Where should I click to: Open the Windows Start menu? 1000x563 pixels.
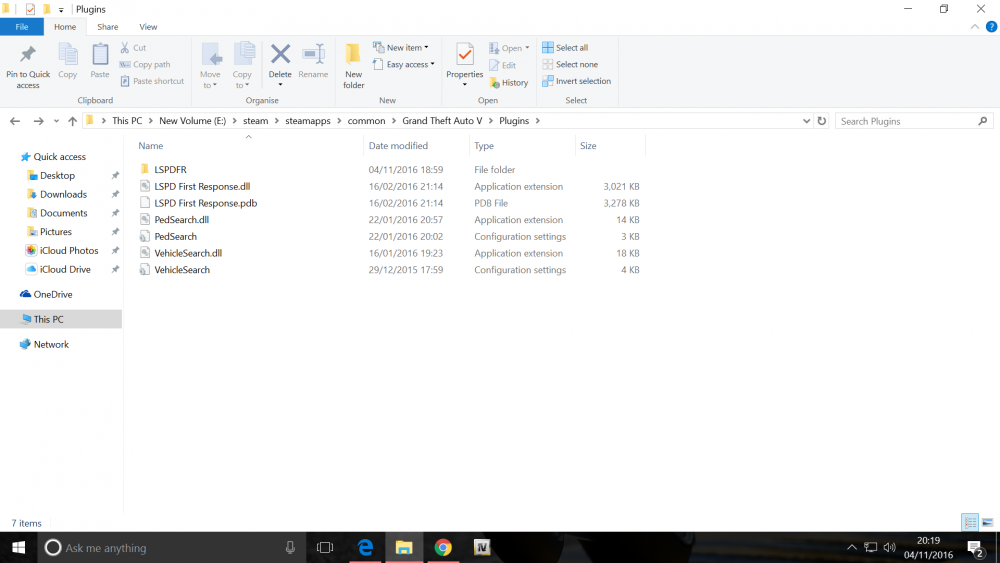click(x=18, y=548)
